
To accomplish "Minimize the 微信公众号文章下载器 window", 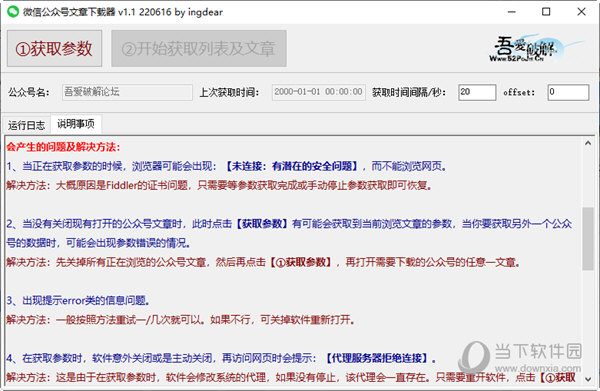I will point(512,12).
